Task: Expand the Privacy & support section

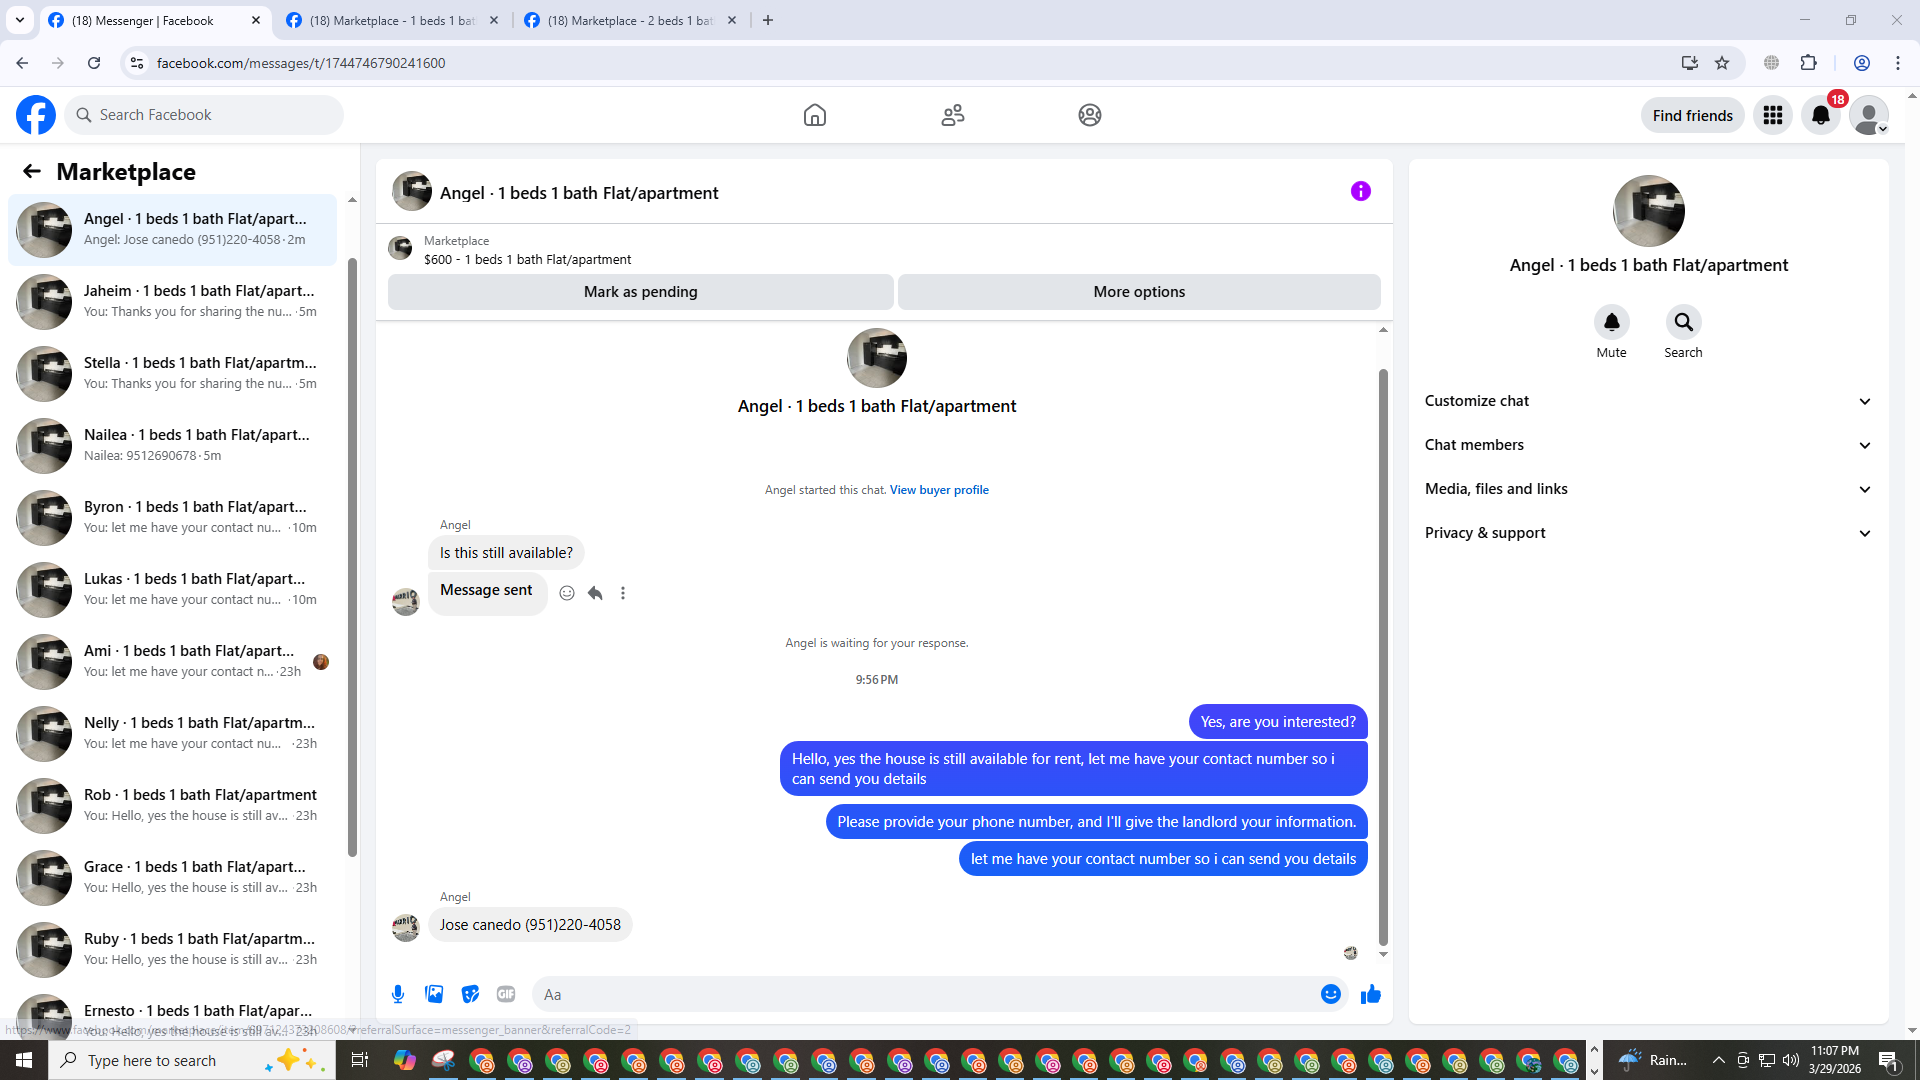Action: coord(1648,533)
